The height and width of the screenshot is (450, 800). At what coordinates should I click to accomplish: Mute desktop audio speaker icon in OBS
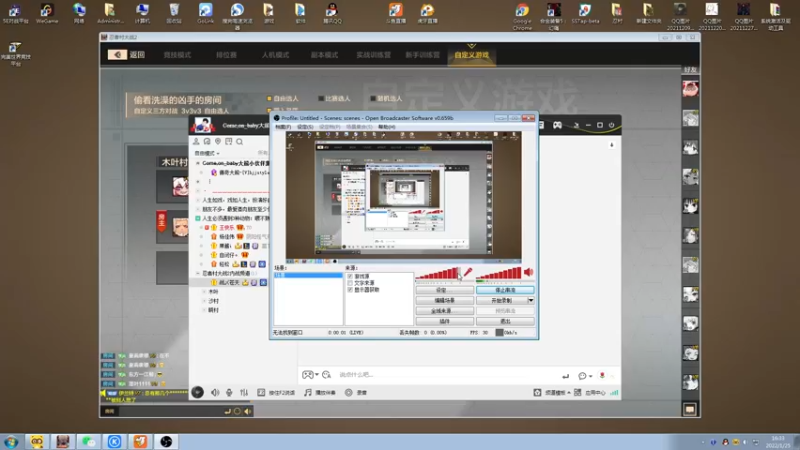coord(529,272)
